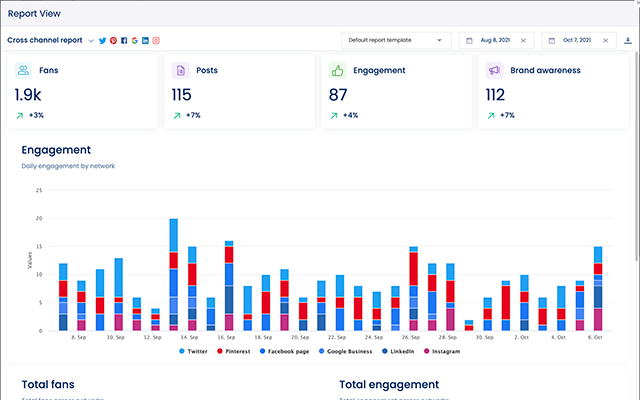Open the Default report template dropdown

396,40
